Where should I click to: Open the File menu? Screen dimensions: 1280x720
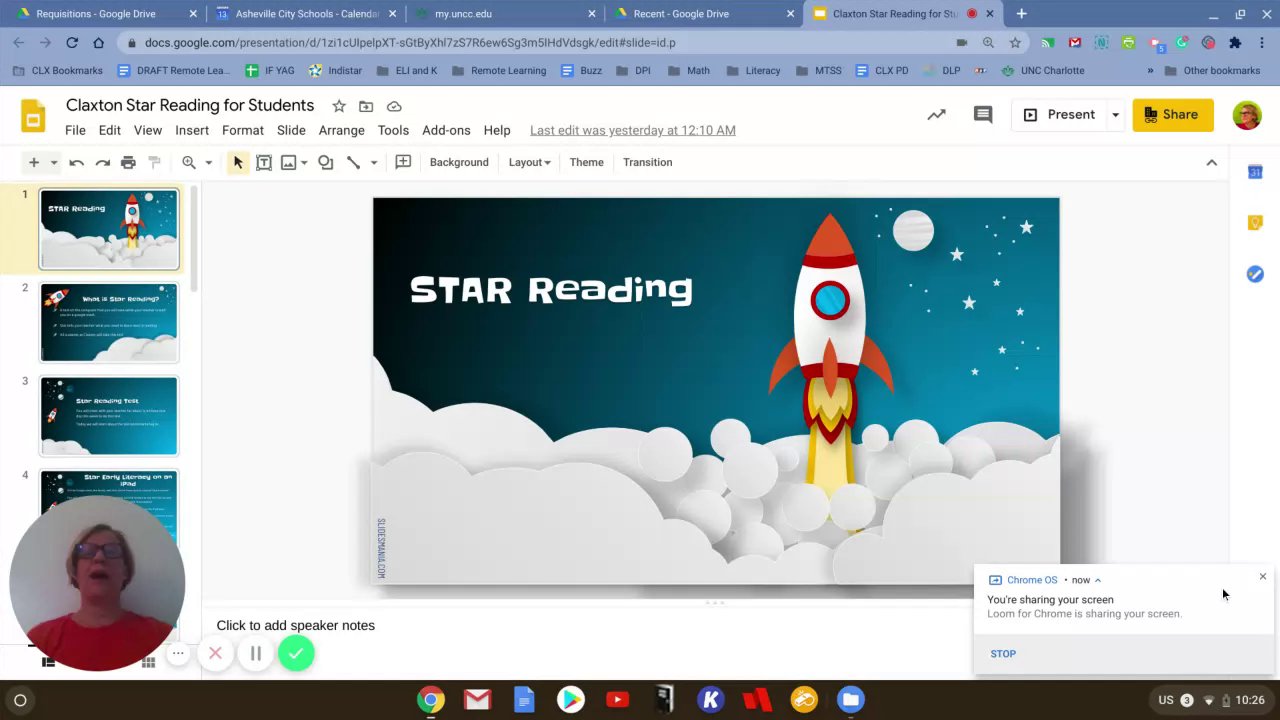[75, 130]
